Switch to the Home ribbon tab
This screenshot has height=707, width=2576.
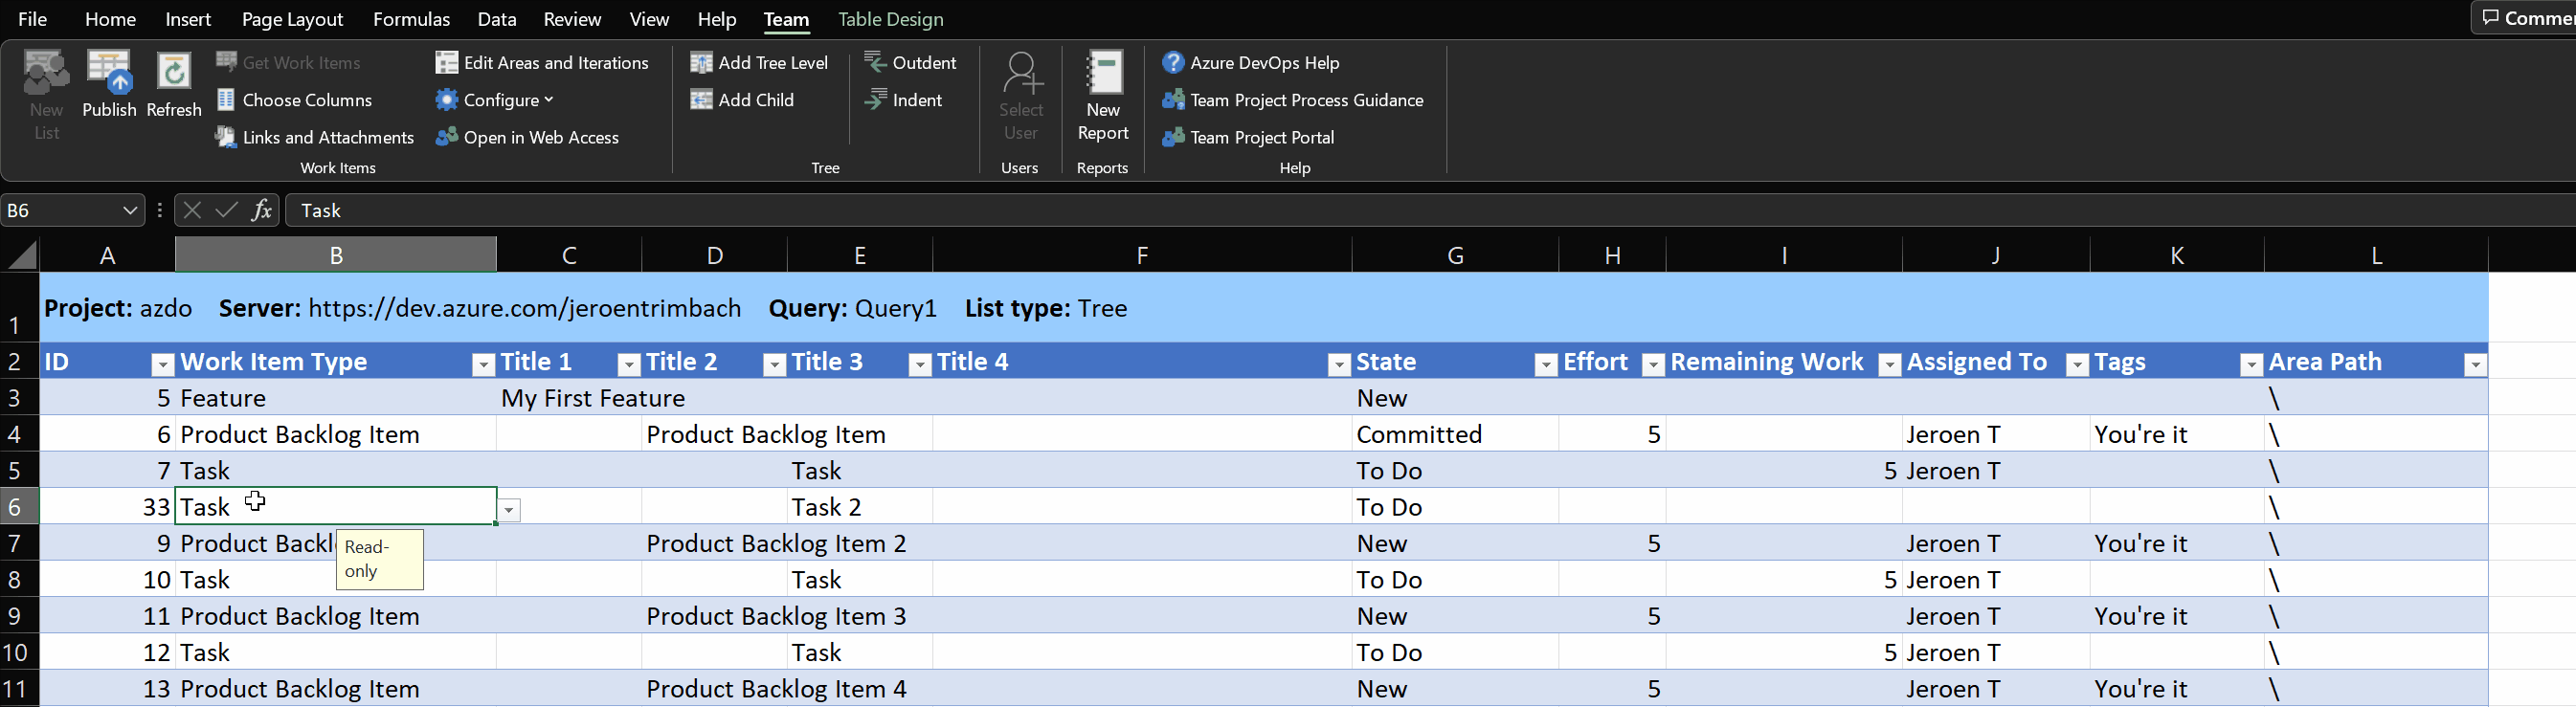[x=110, y=19]
